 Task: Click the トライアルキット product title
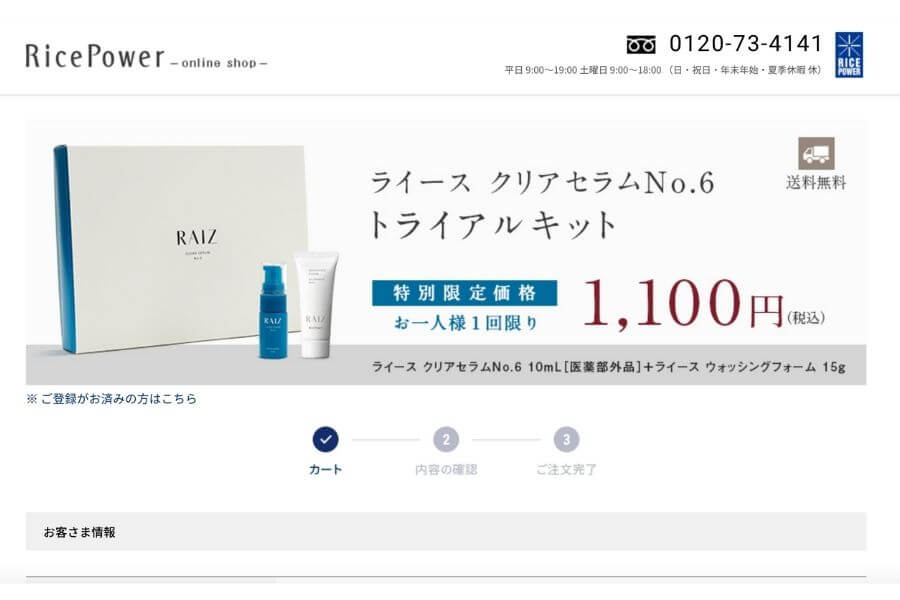(492, 224)
